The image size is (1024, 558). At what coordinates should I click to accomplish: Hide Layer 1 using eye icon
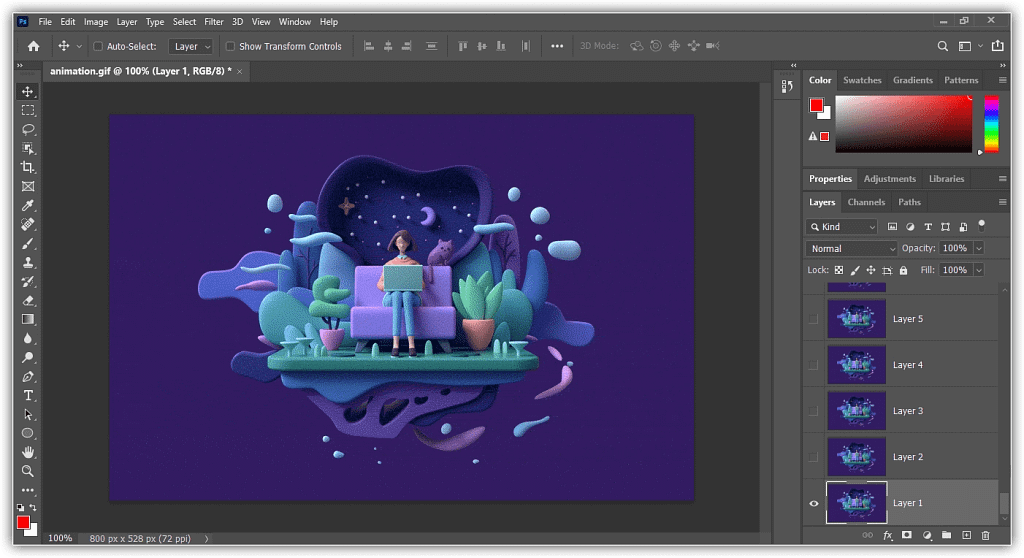tap(813, 503)
